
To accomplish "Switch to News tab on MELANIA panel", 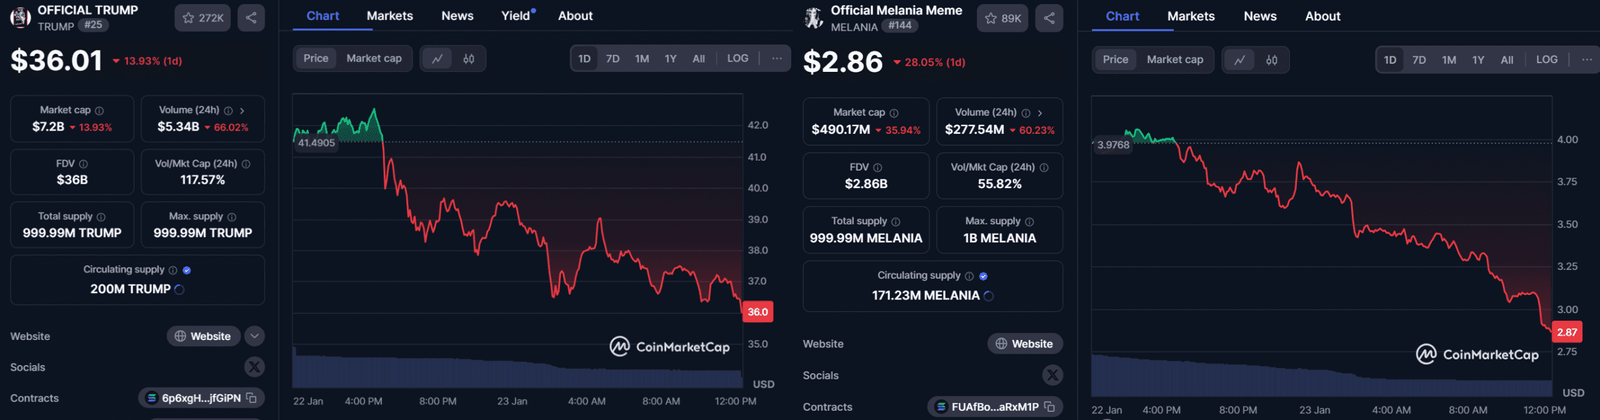I will click(1259, 16).
